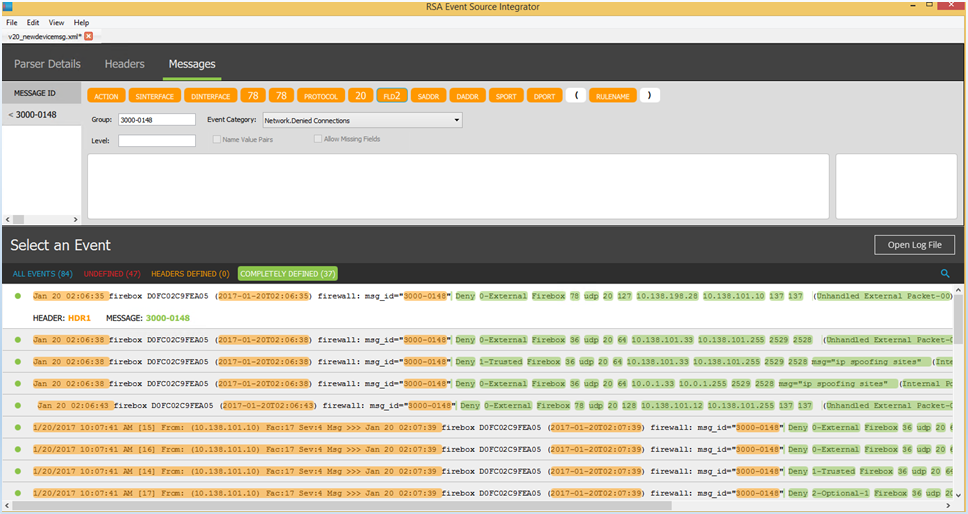Screen dimensions: 968x514
Task: Click the ACTION token pill
Action: (x=106, y=96)
